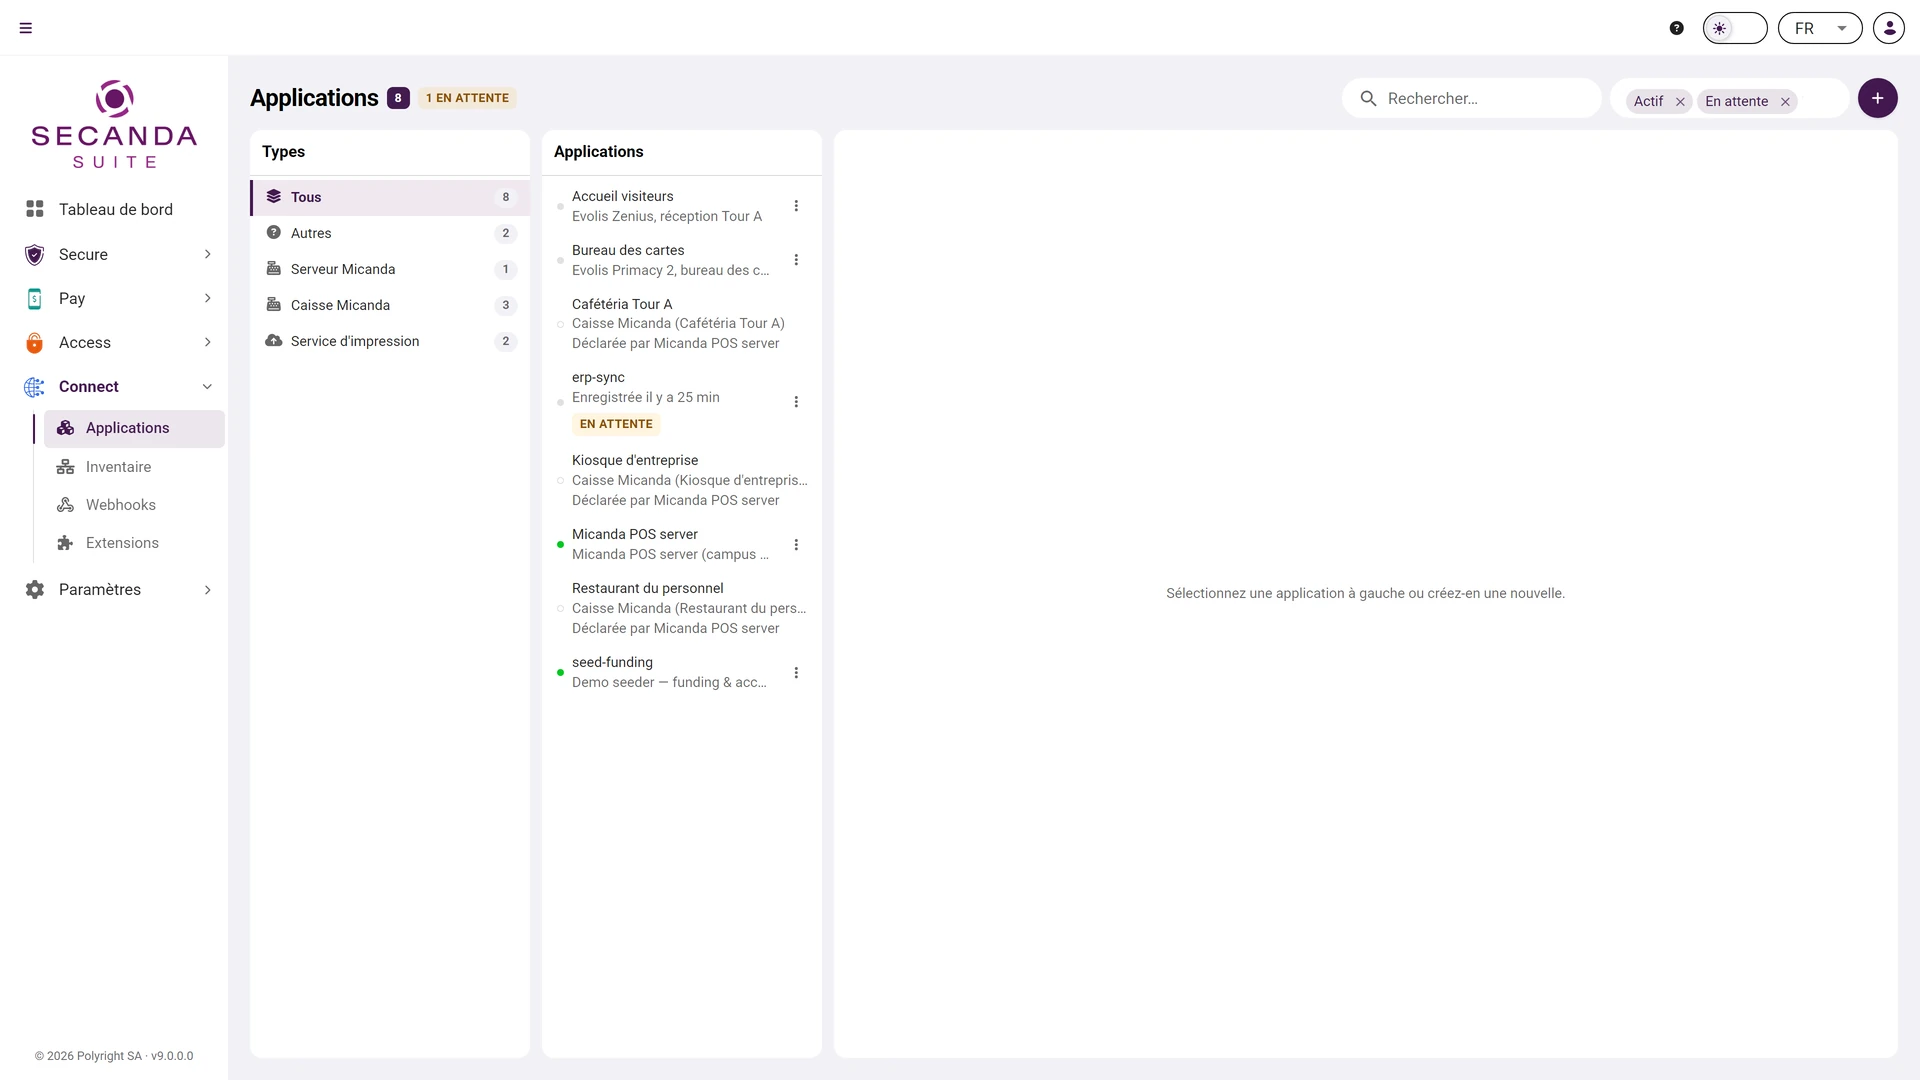
Task: Select the Applications sidebar item
Action: click(x=134, y=428)
